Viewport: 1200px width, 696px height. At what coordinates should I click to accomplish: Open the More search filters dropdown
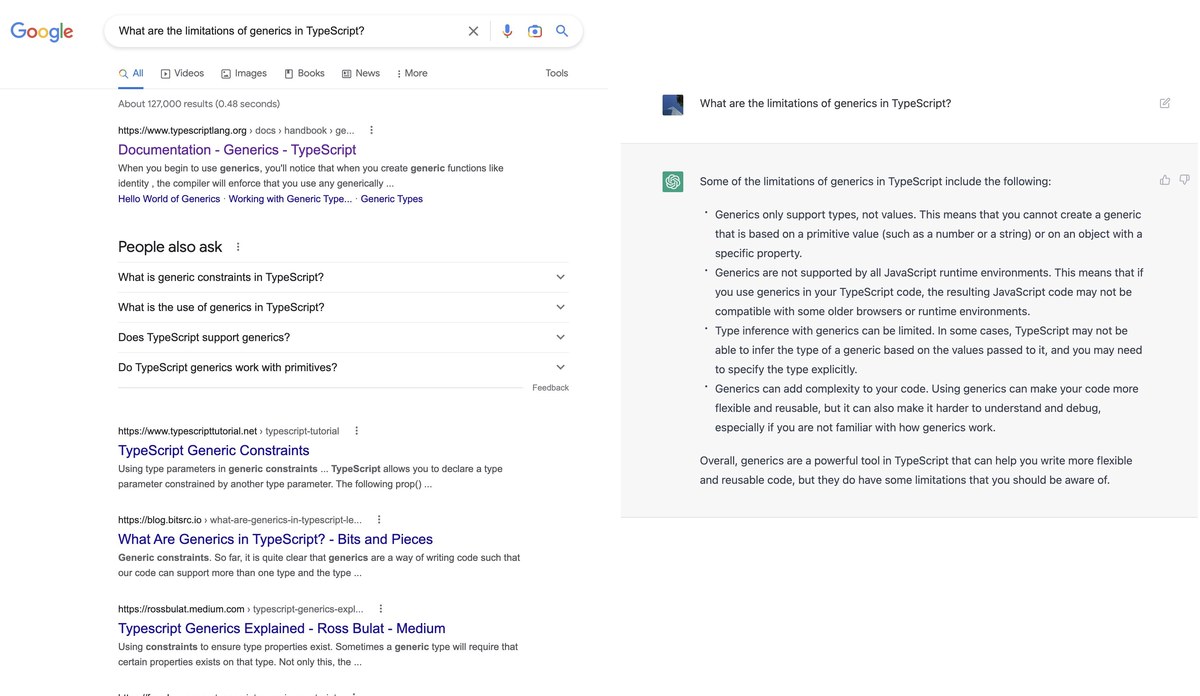[x=412, y=73]
